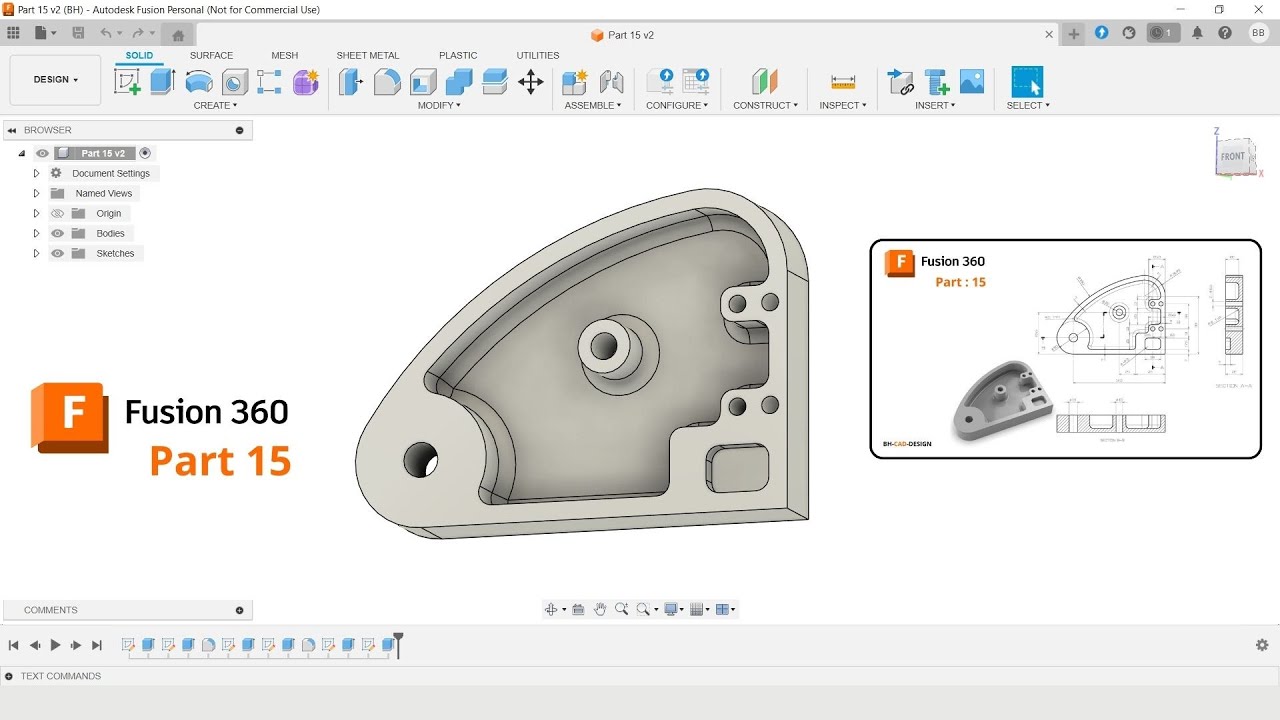Toggle visibility of Bodies folder
Screen dimensions: 1280x720
tap(57, 233)
